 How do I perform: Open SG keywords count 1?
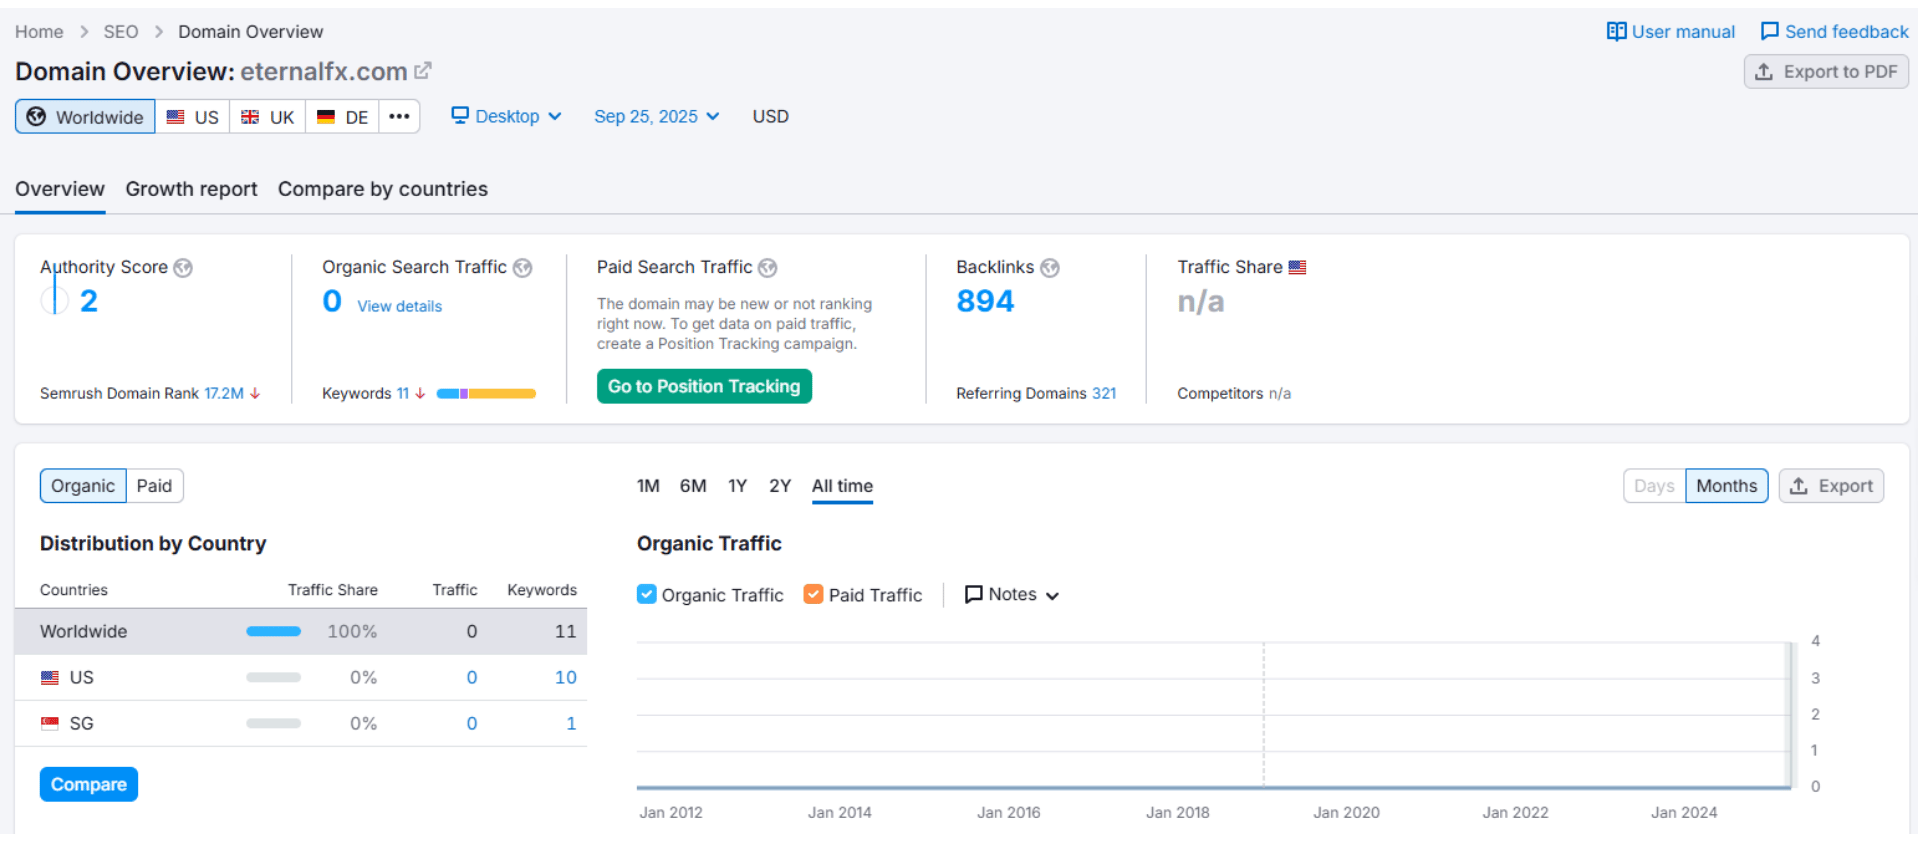(571, 724)
